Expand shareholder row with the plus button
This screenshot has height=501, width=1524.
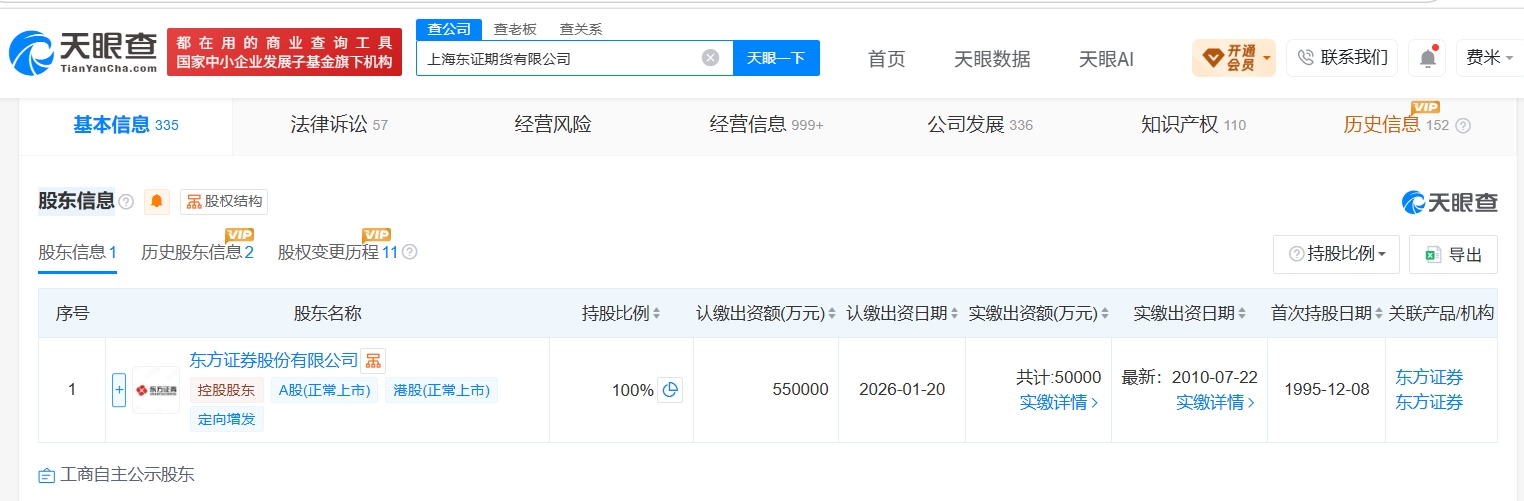coord(119,390)
